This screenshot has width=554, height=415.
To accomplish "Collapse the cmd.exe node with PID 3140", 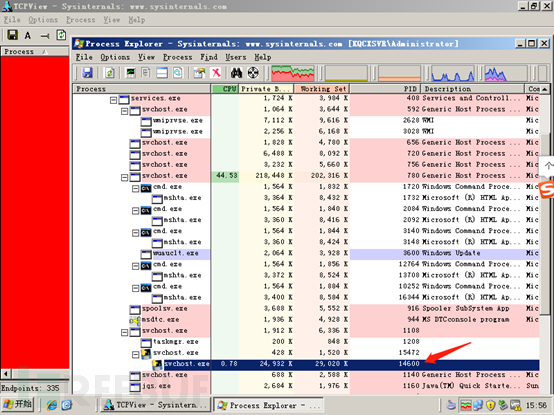I will [135, 233].
